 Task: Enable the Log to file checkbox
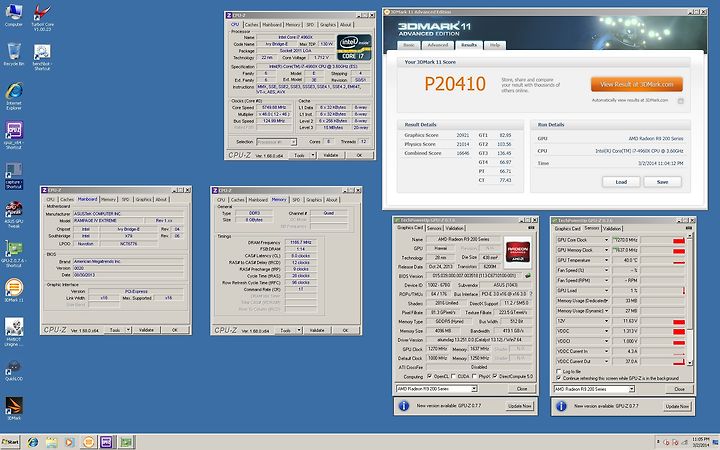coord(559,371)
